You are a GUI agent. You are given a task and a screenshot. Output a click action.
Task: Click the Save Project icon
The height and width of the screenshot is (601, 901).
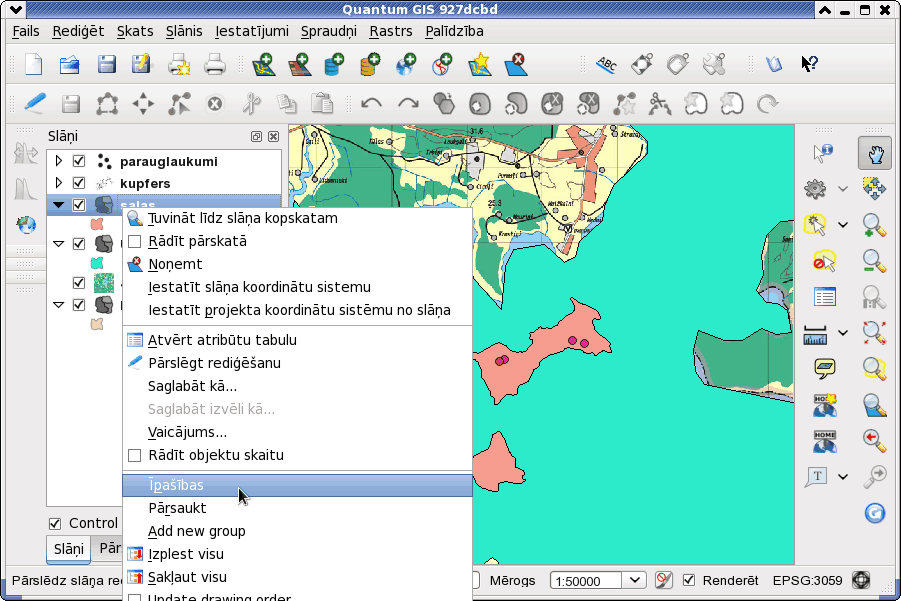pyautogui.click(x=106, y=64)
